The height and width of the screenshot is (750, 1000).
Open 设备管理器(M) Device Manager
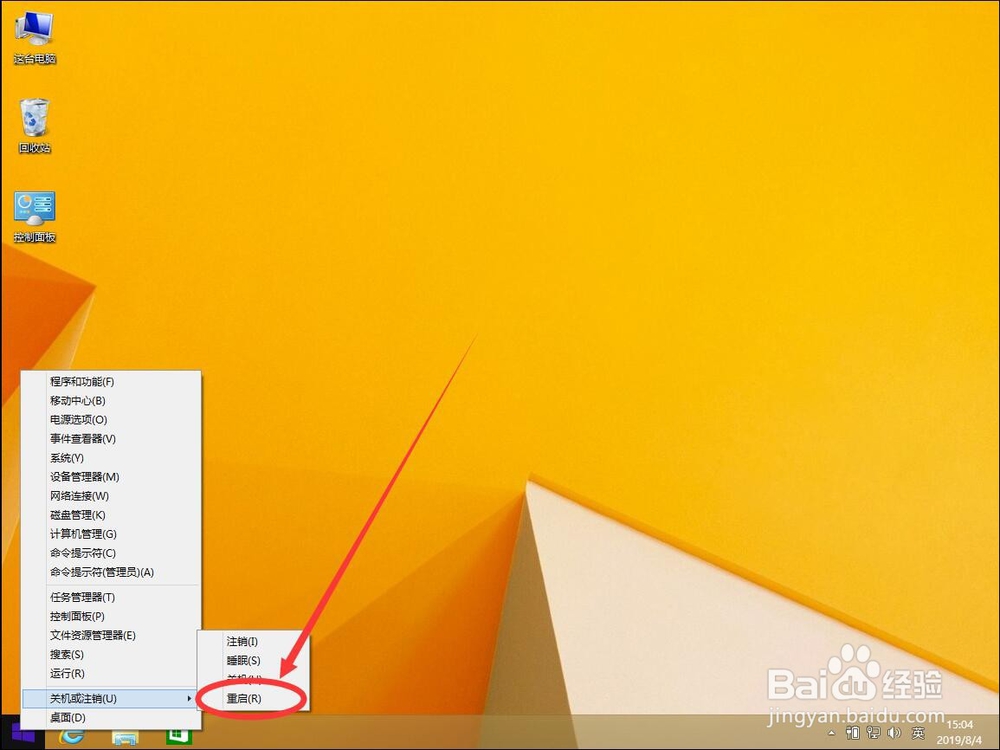click(82, 476)
